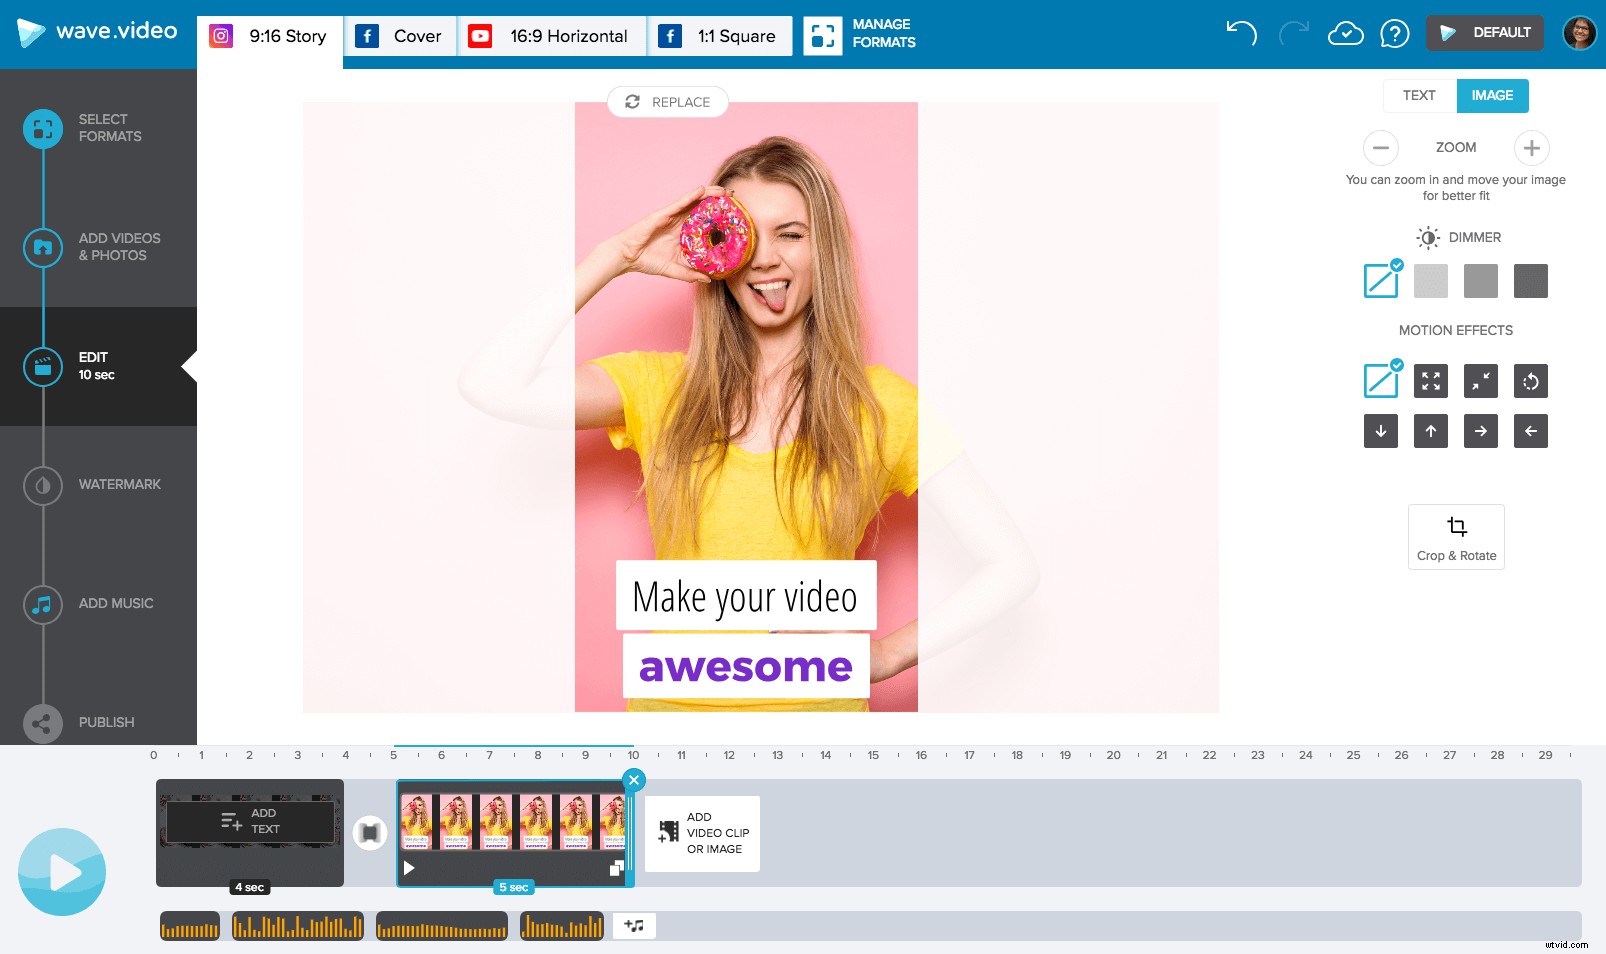Click the add-music note icon on the timeline
The height and width of the screenshot is (954, 1606).
634,926
